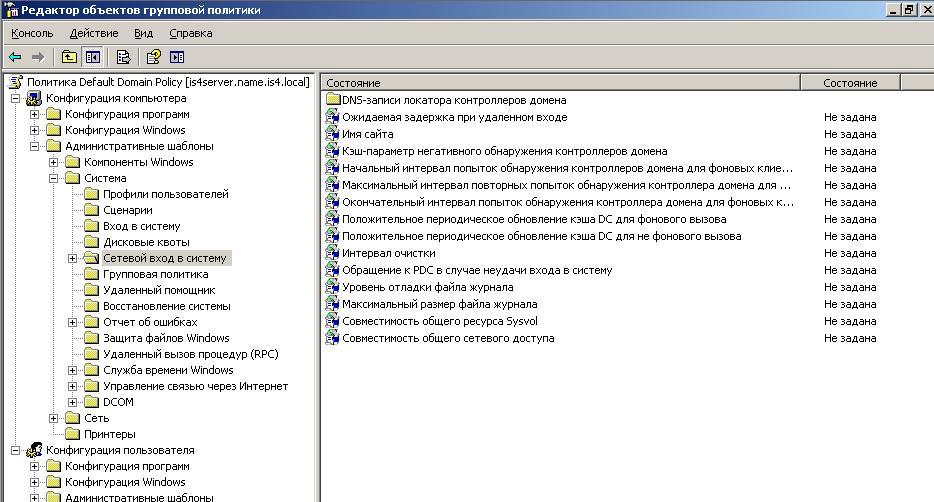Click folder icon next to Дисковые квоты
Screen dimensions: 934x502
[92, 242]
